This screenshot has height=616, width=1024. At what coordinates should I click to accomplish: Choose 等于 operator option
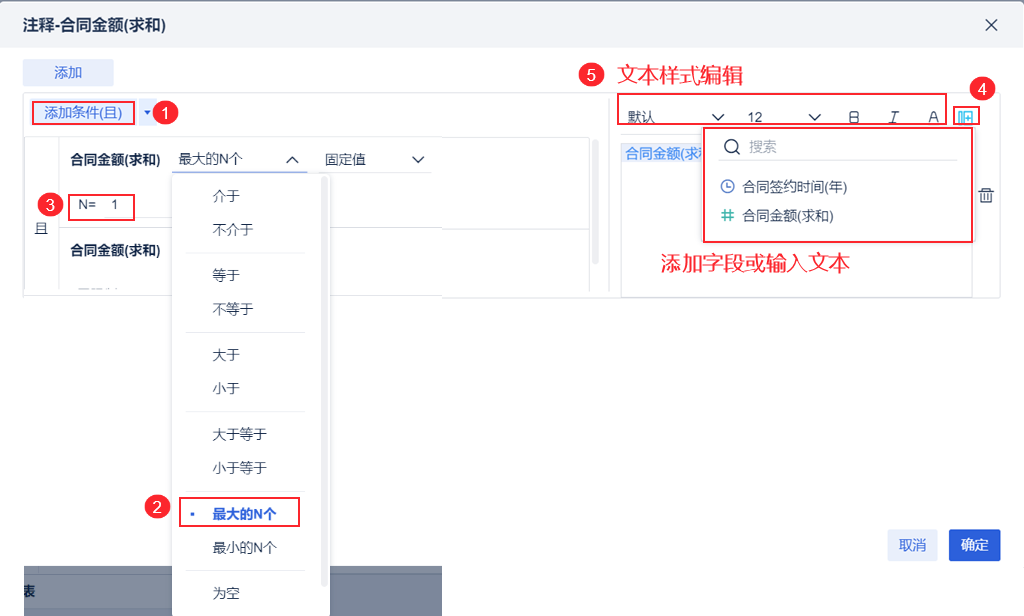pos(226,276)
